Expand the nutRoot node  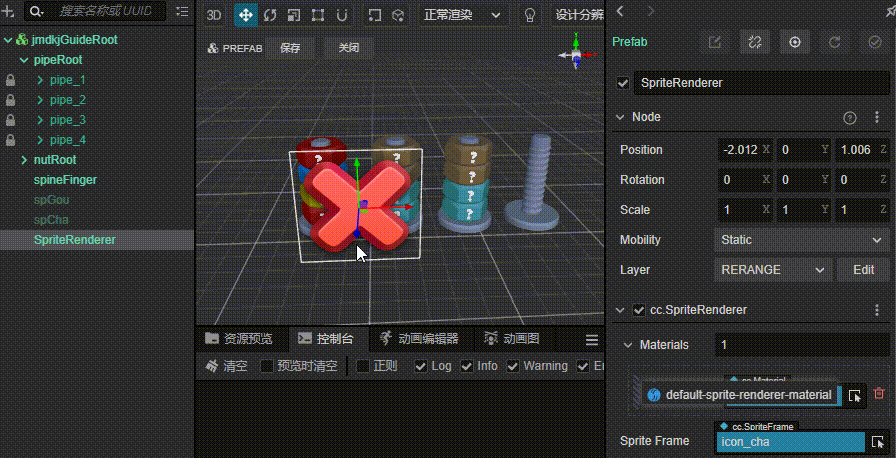click(x=24, y=160)
